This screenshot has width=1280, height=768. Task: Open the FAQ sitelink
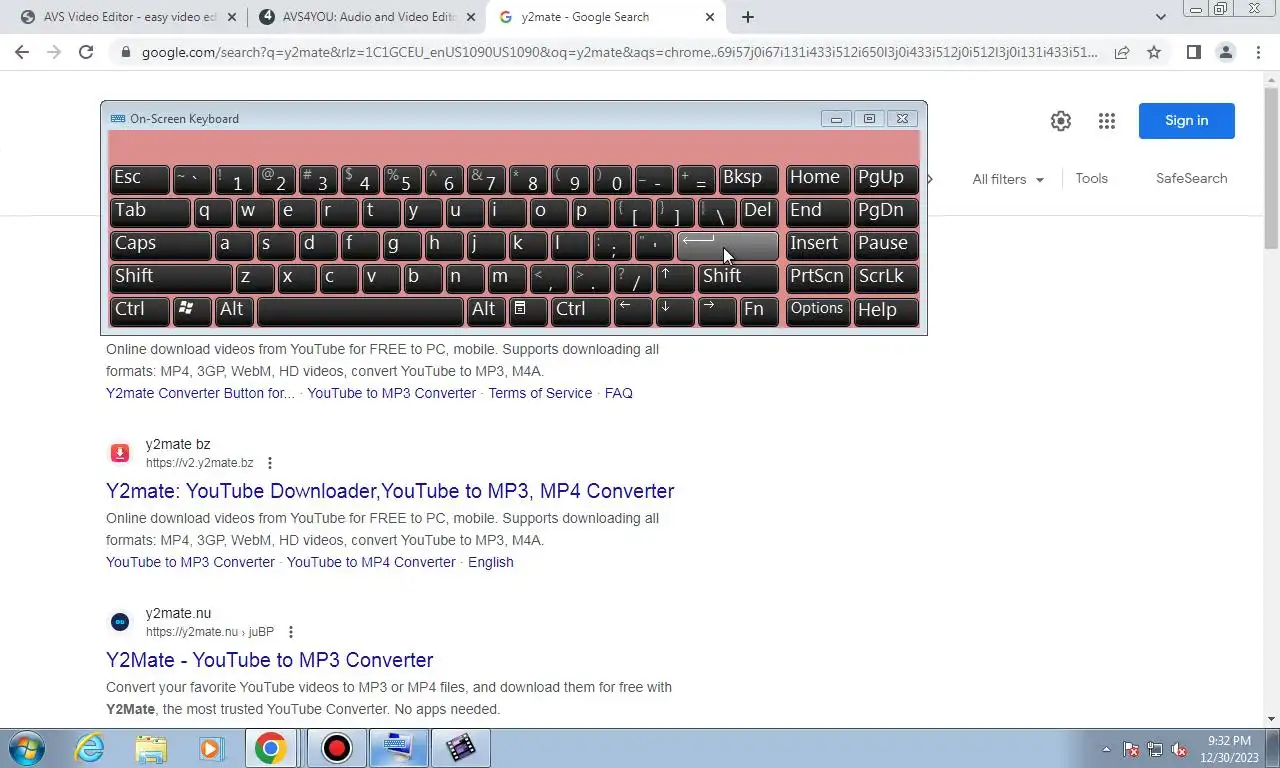coord(619,393)
